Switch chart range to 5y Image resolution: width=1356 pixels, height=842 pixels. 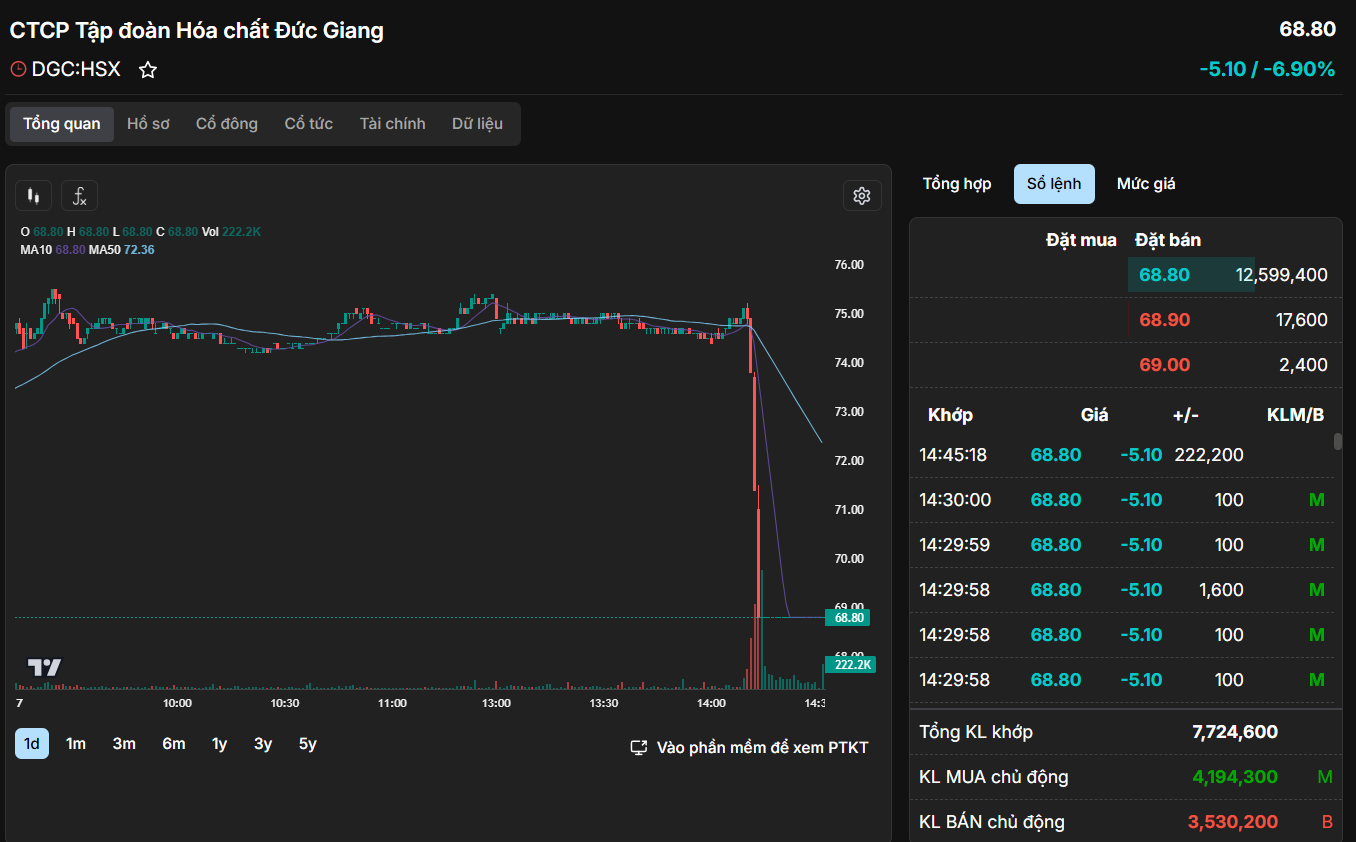(x=307, y=744)
